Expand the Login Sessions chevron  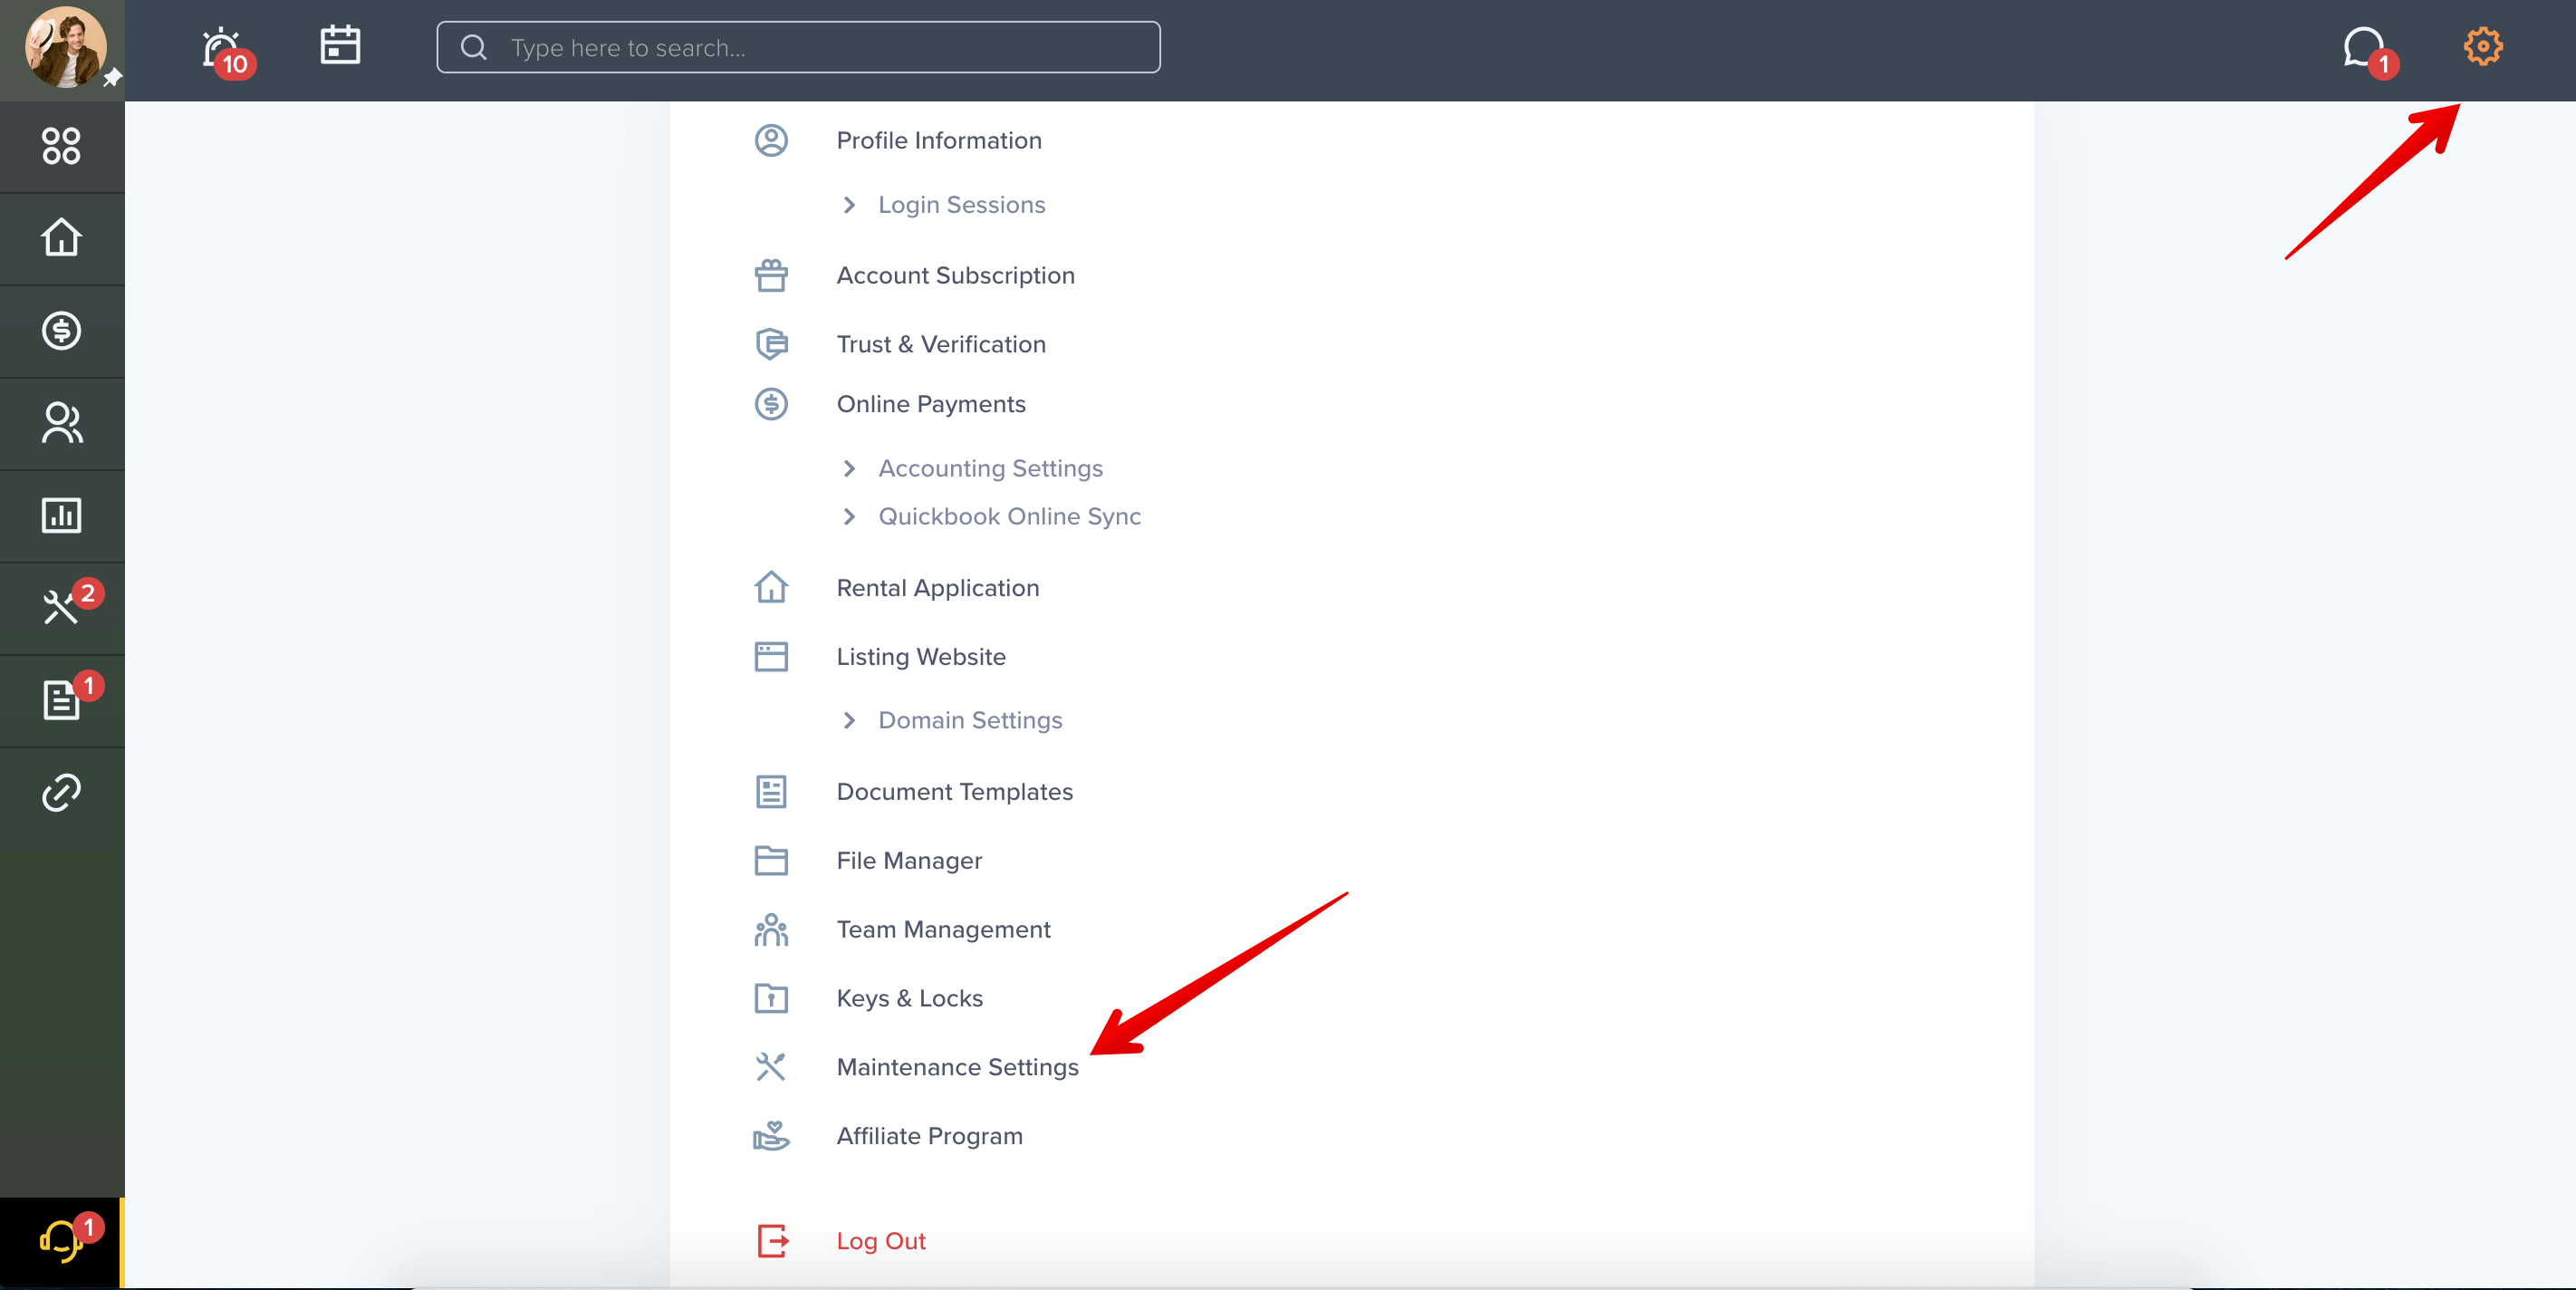click(x=849, y=205)
